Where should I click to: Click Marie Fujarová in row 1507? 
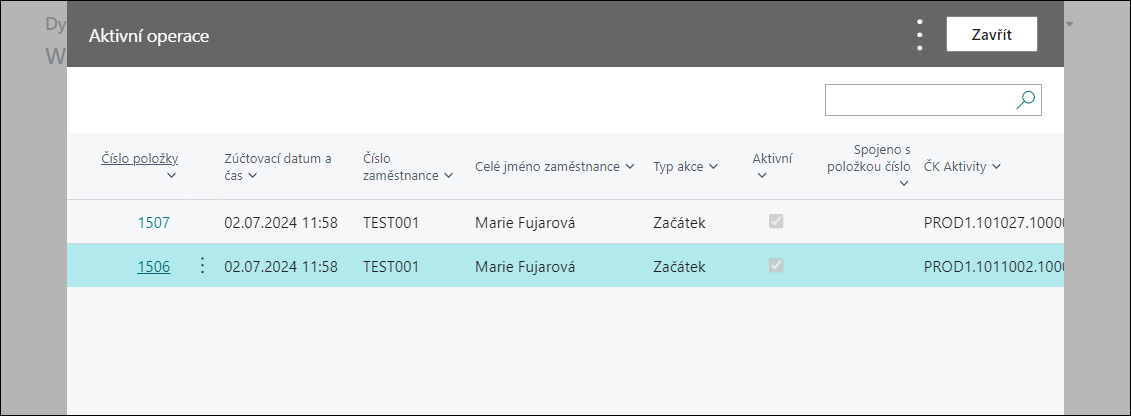tap(525, 223)
